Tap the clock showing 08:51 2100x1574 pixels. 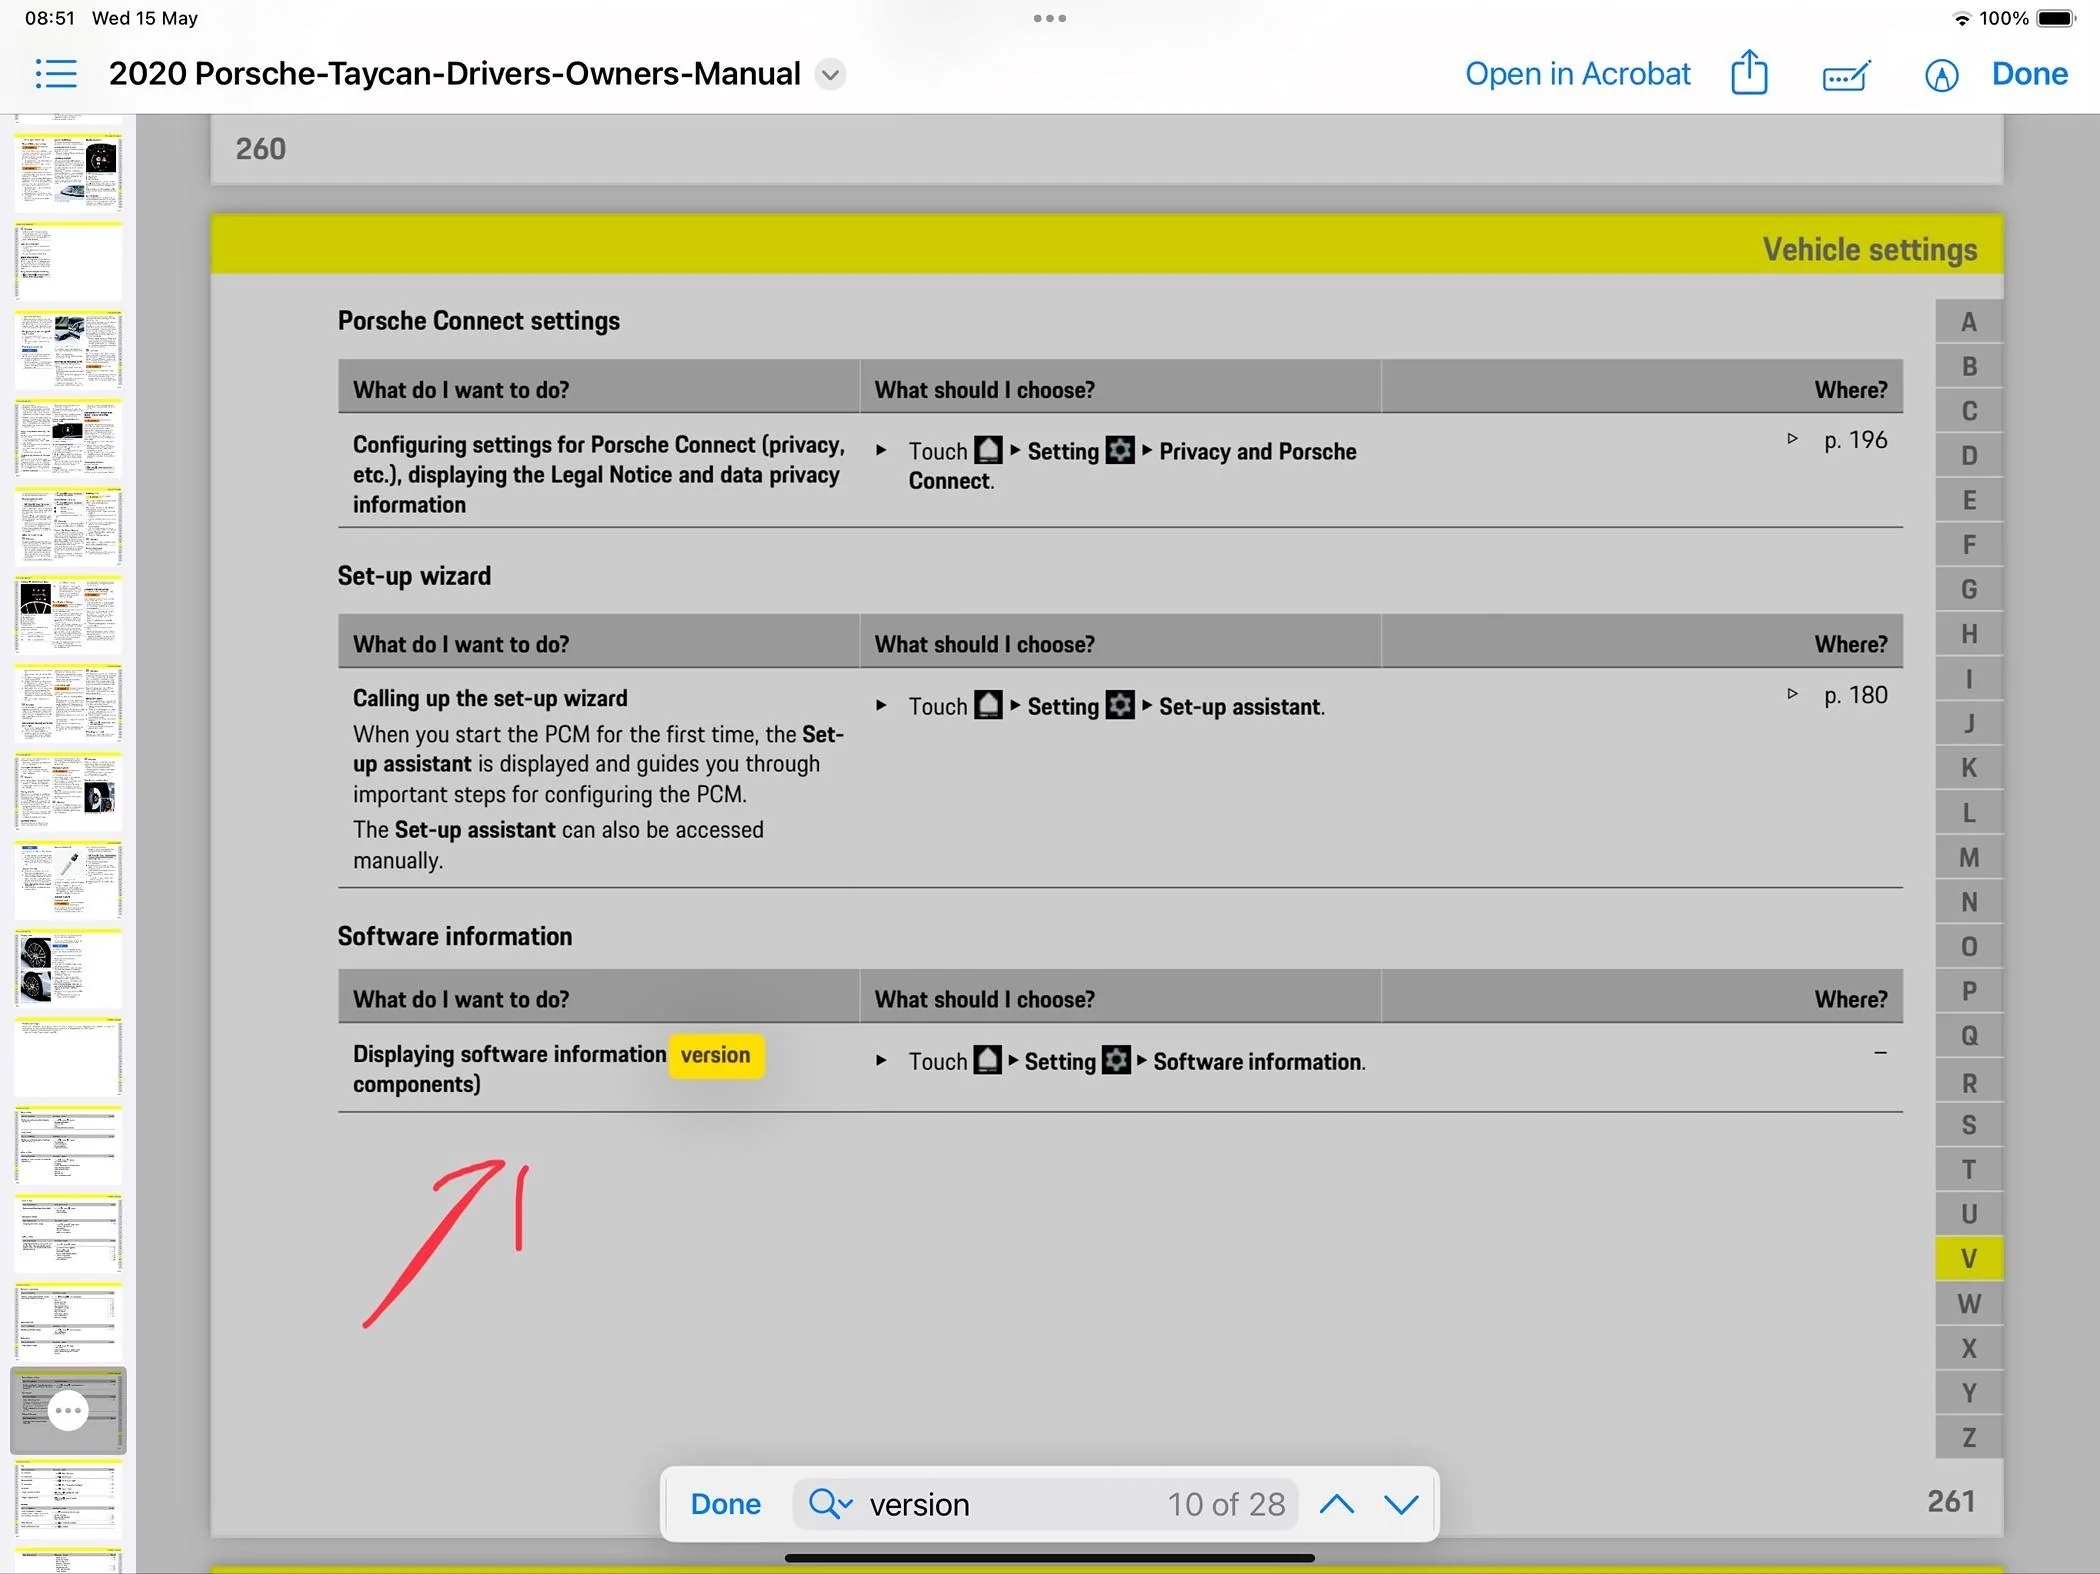(49, 18)
